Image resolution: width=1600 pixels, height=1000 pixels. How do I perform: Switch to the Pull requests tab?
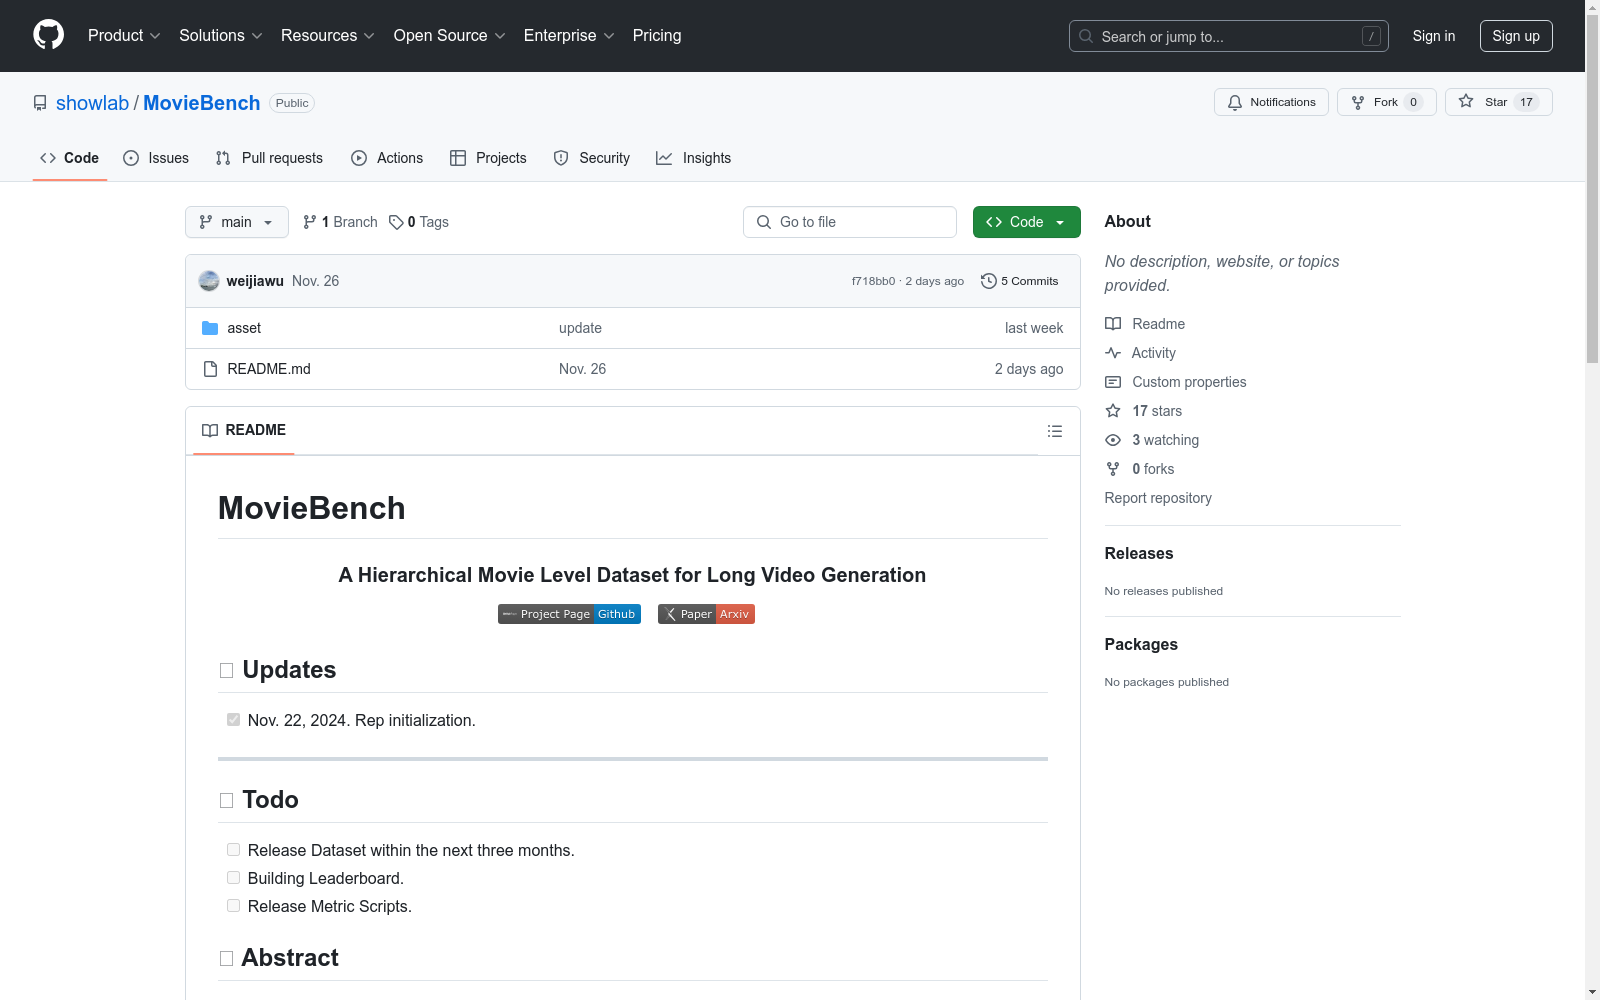269,158
